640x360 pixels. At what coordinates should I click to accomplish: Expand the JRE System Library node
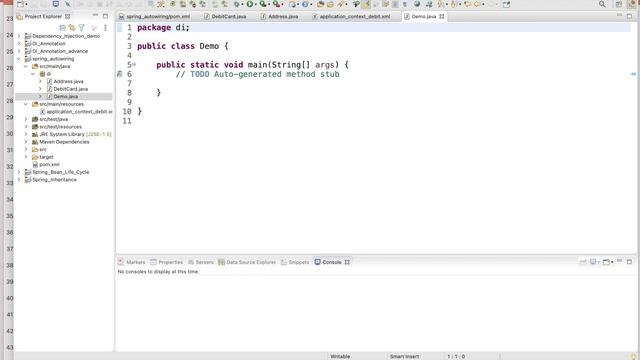[26, 134]
